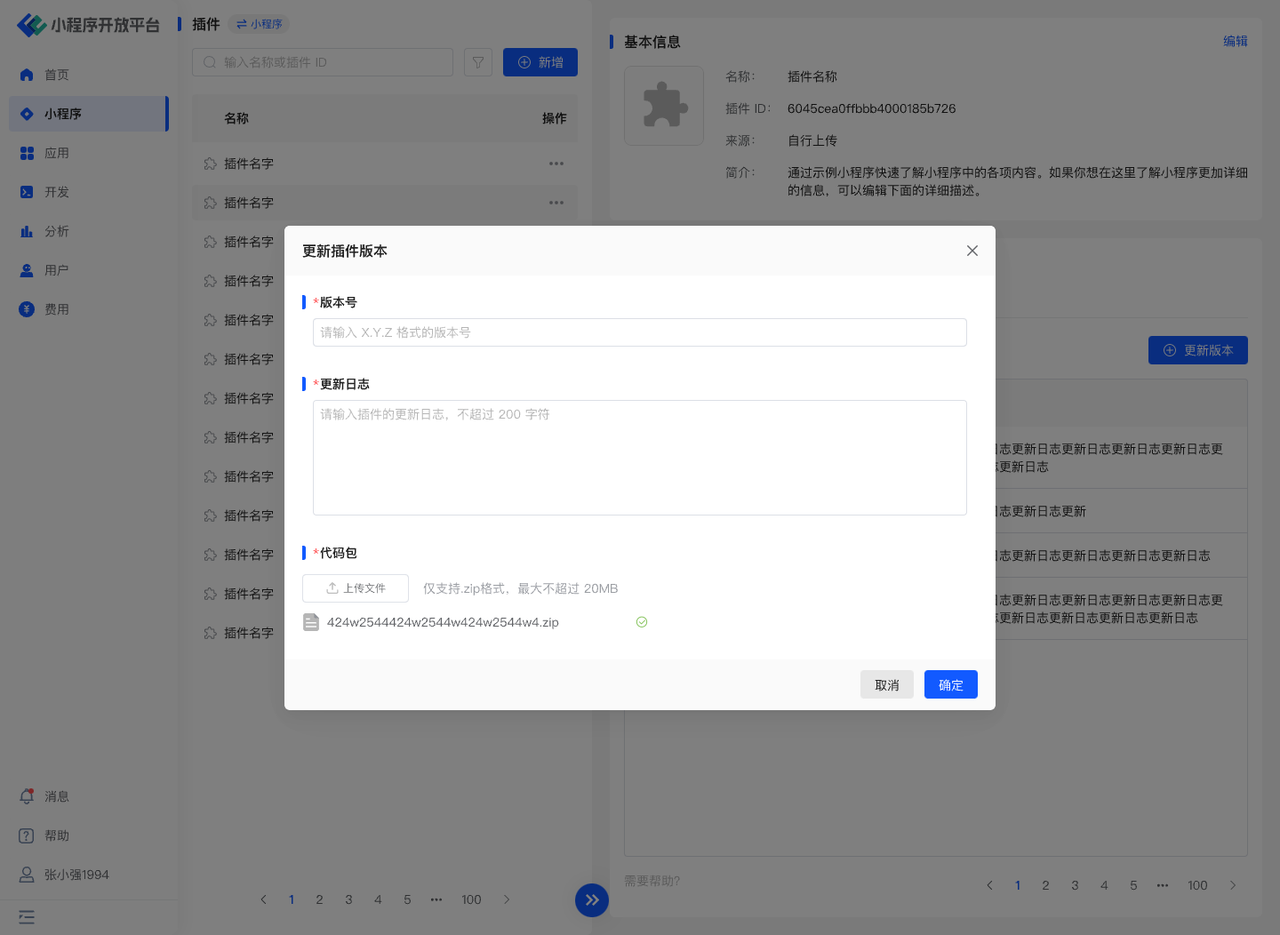Click the 上传文件 upload button
Viewport: 1280px width, 935px height.
[x=356, y=588]
